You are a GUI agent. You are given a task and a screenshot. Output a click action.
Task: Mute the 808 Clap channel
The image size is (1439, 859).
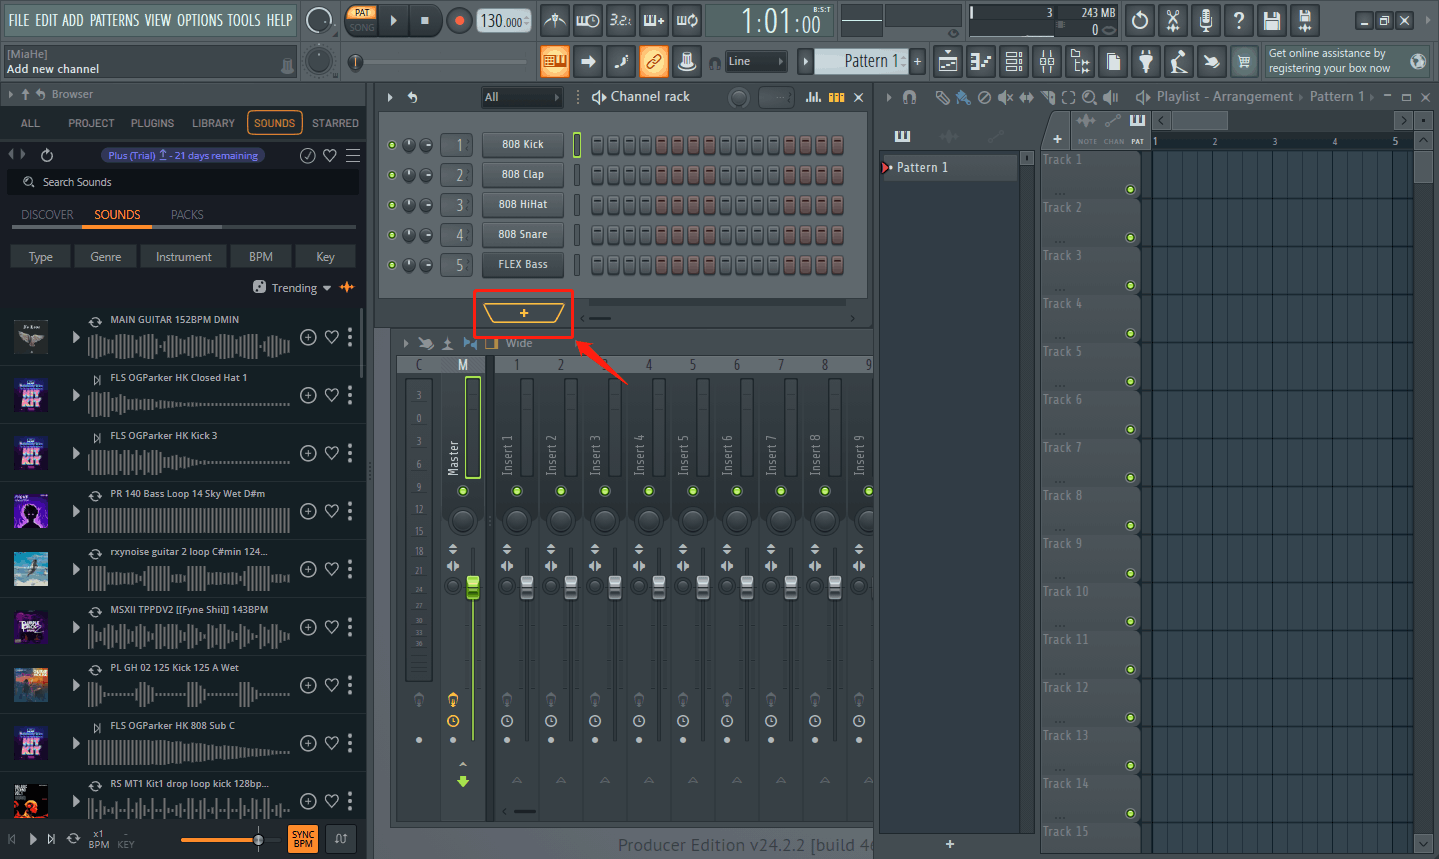392,175
